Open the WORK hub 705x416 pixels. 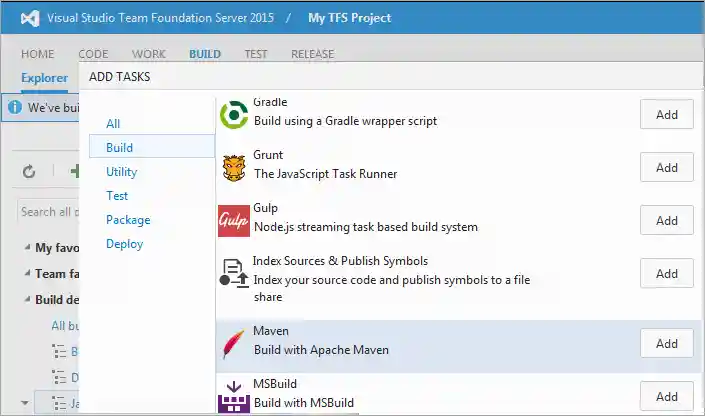(x=148, y=54)
